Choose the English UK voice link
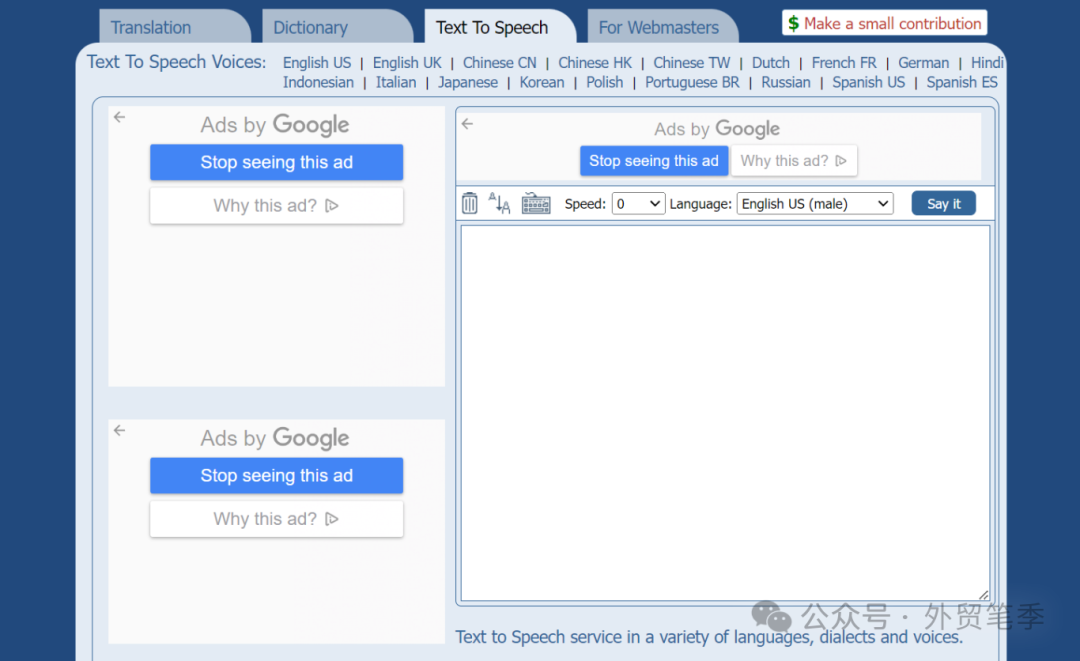The image size is (1080, 661). point(407,63)
